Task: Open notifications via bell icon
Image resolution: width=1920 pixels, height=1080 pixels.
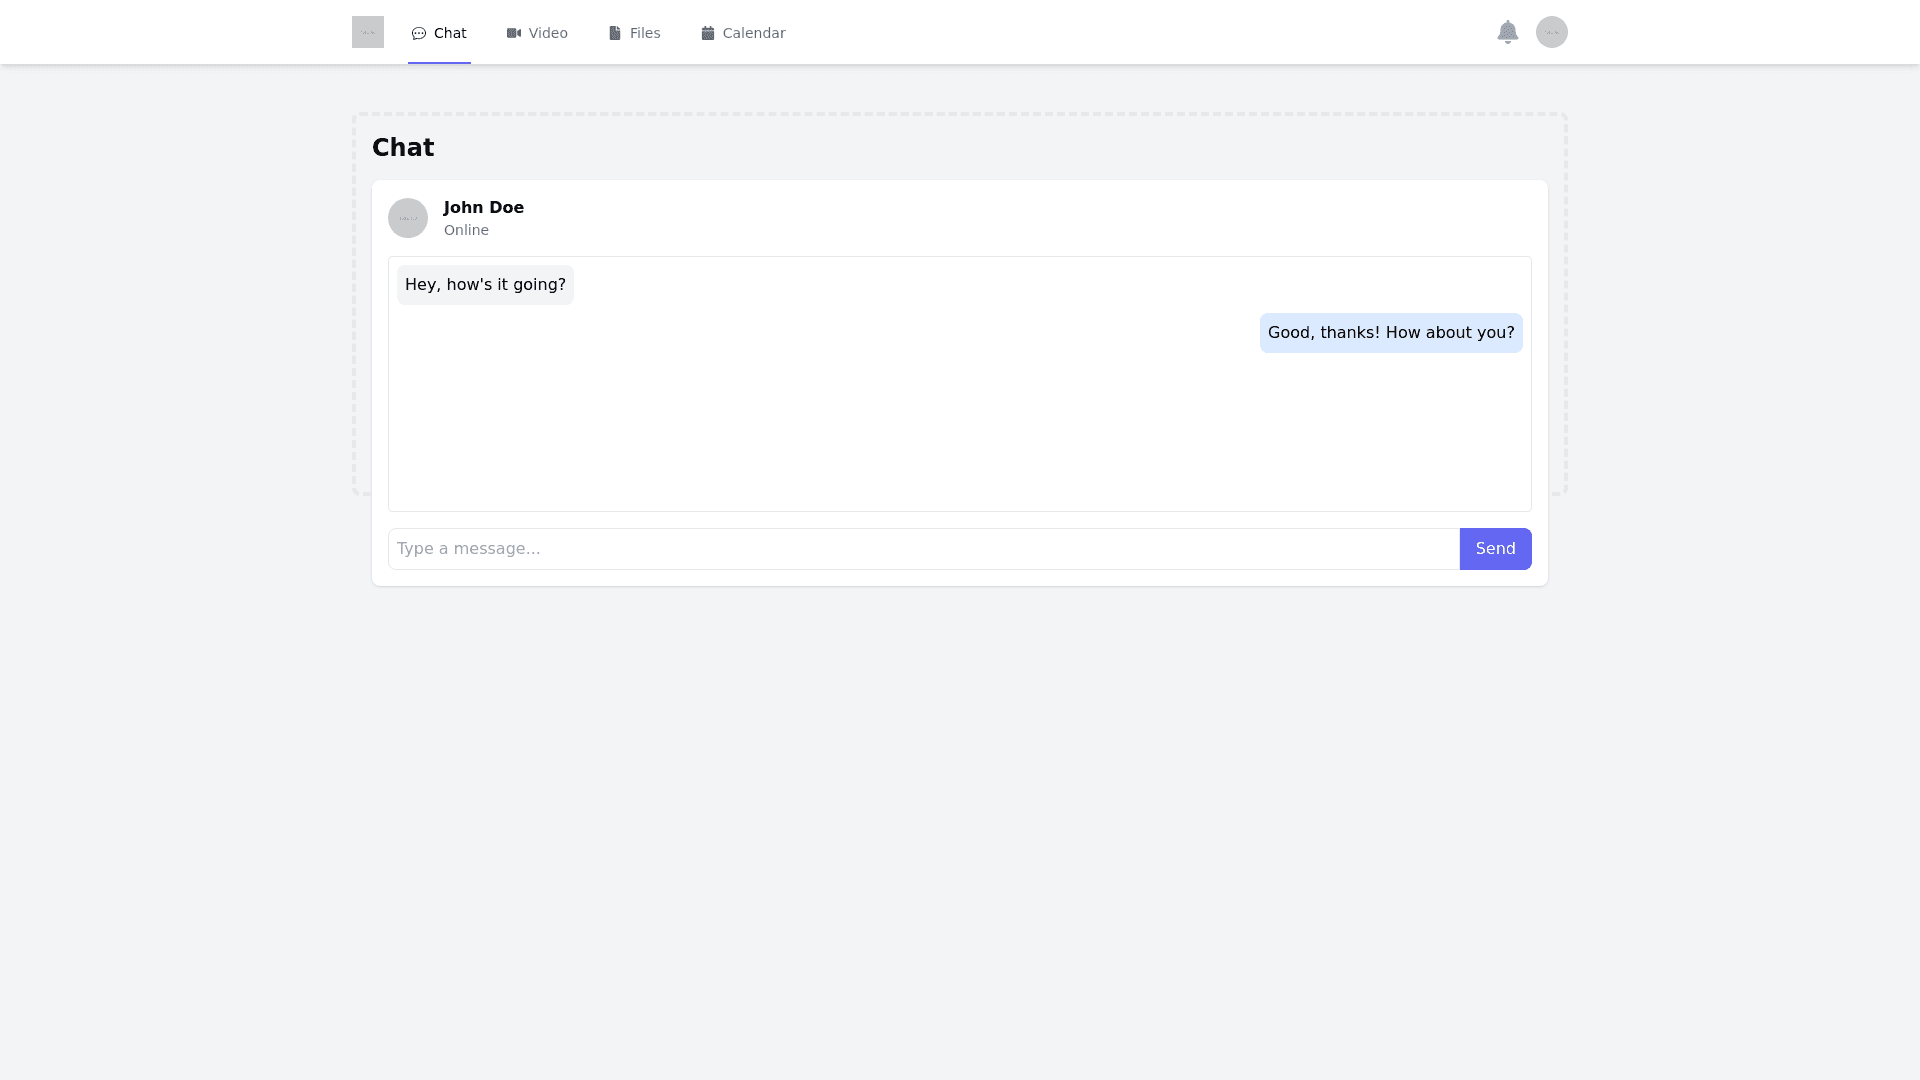Action: click(x=1507, y=32)
